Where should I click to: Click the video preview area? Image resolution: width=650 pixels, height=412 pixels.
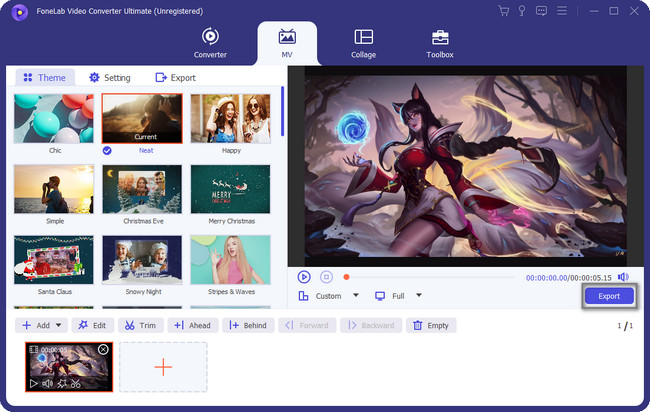(466, 166)
